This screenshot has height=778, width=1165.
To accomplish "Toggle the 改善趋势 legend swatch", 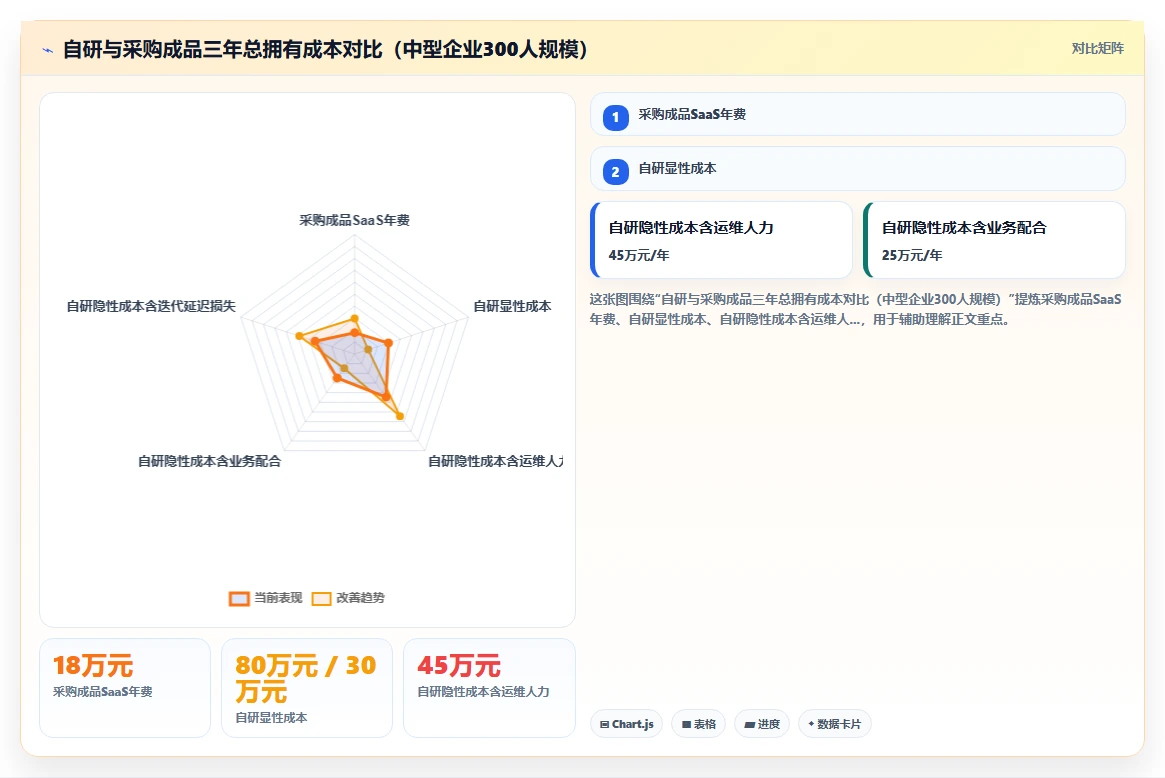I will [x=322, y=598].
